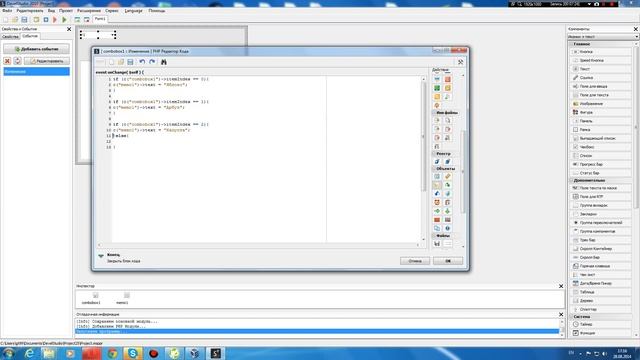Image resolution: width=640 pixels, height=360 pixels.
Task: Run the project with the green play arrow
Action: pyautogui.click(x=64, y=20)
